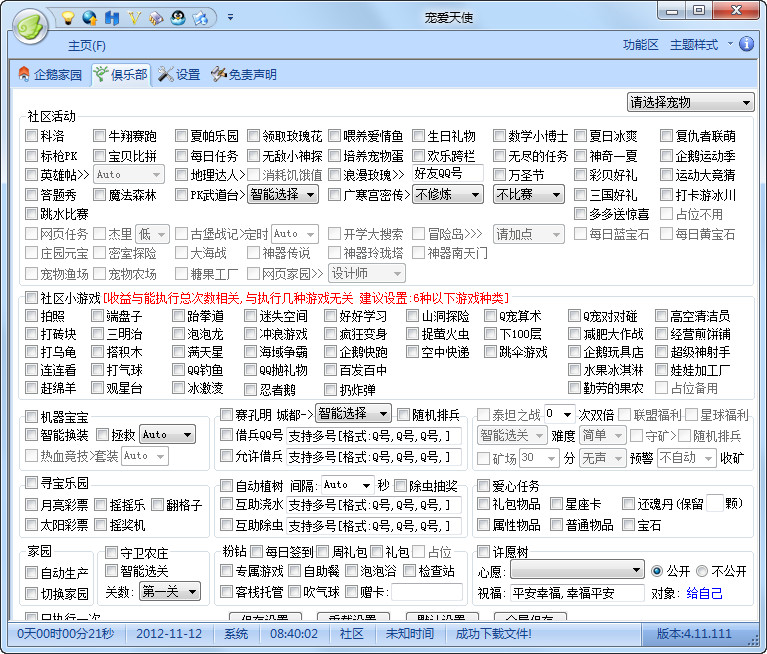
Task: Click the 成功下载文件! status message
Action: [x=493, y=634]
